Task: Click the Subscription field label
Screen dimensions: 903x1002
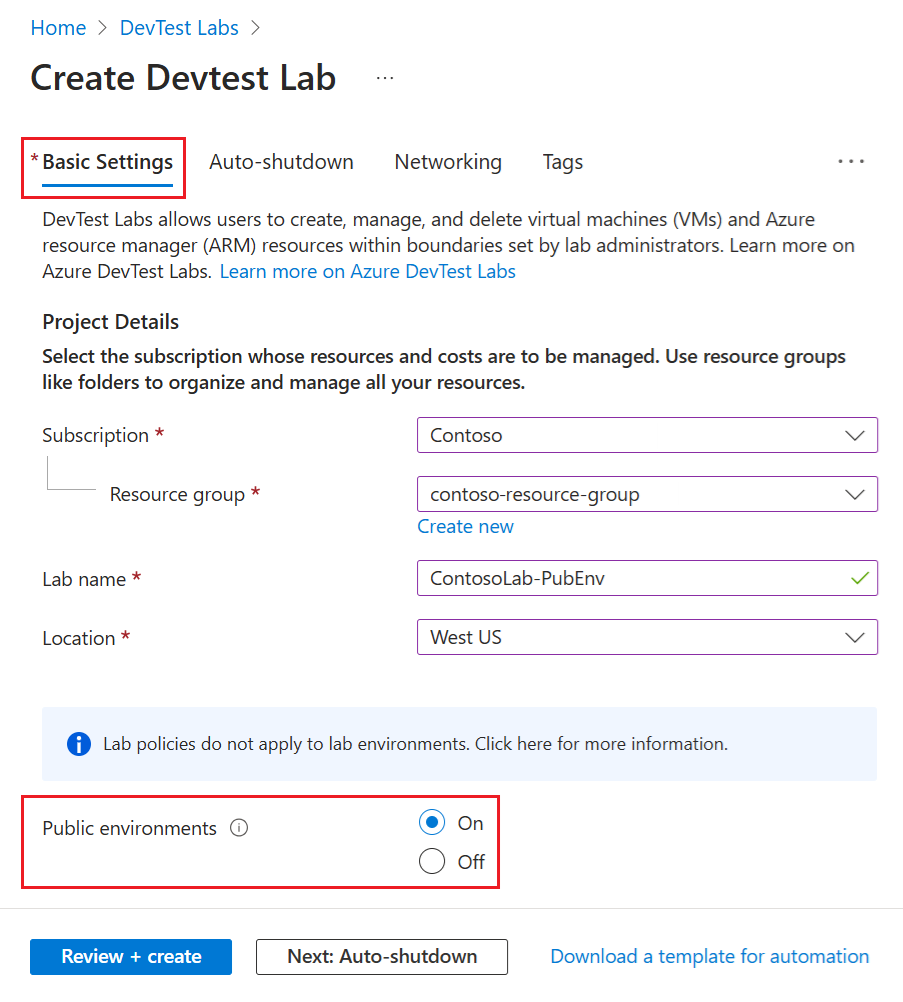Action: coord(96,435)
